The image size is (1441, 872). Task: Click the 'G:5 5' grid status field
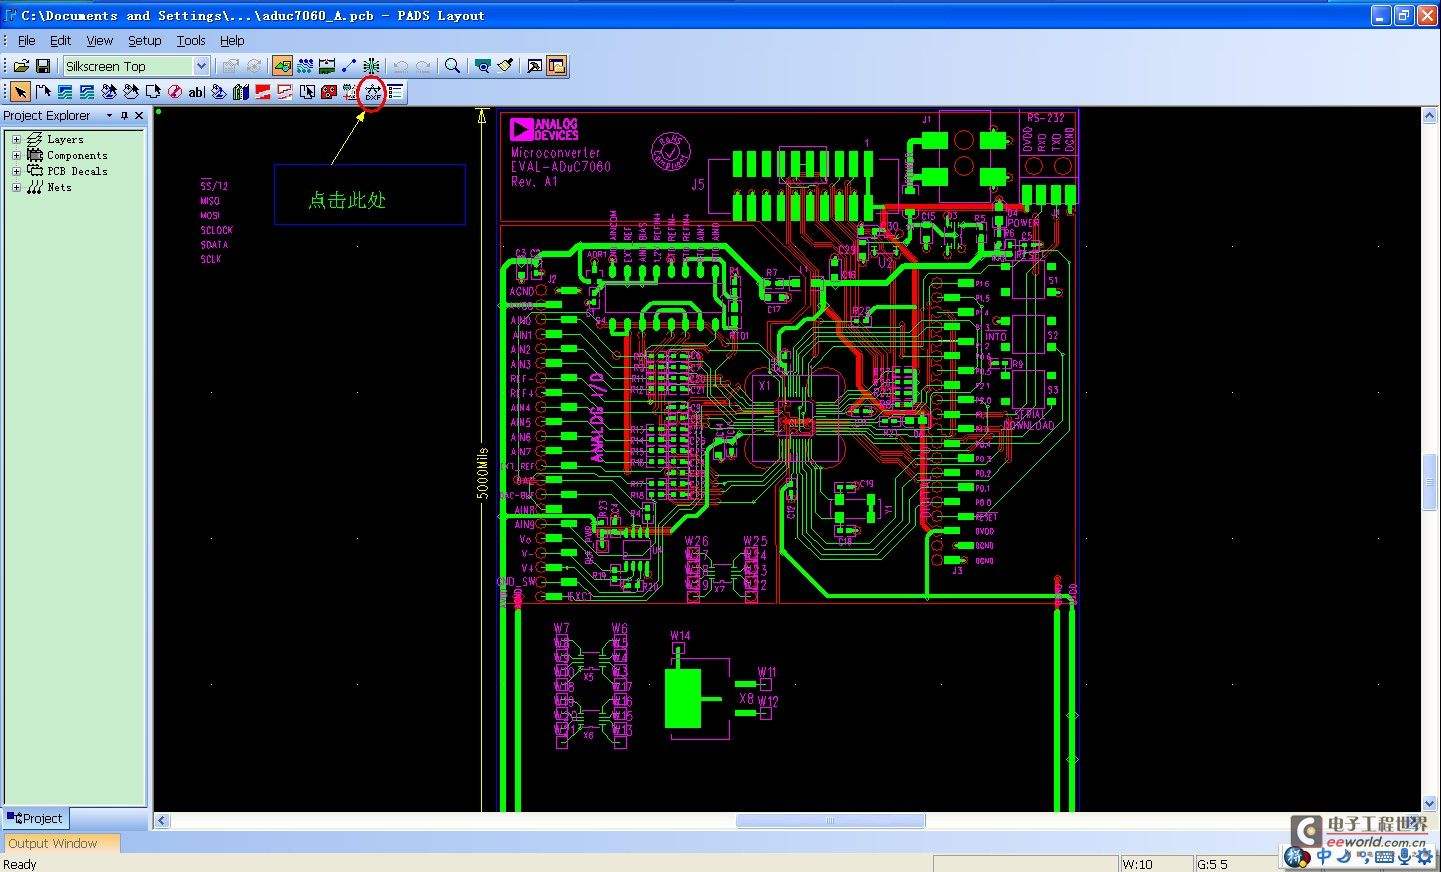[1238, 864]
